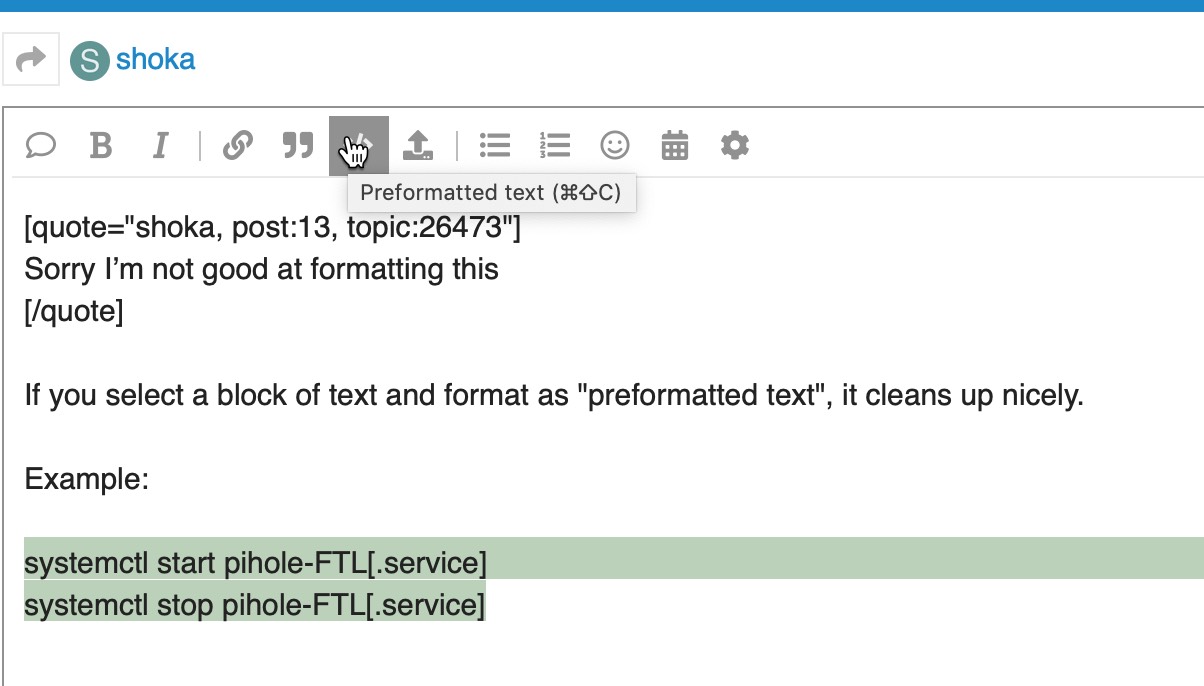Toggle bold formatting
Viewport: 1204px width, 686px height.
[100, 146]
